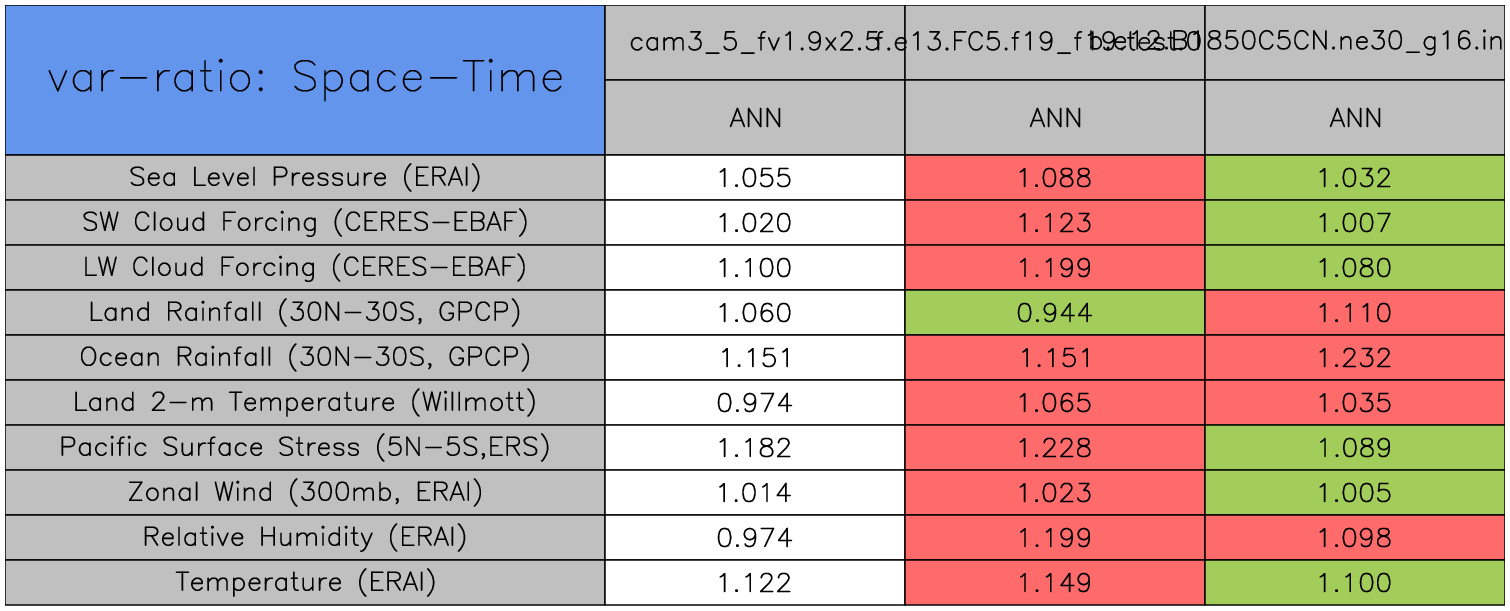Click the var-ratio: Space-Time title cell
Viewport: 1510px width, 611px height.
coord(305,80)
